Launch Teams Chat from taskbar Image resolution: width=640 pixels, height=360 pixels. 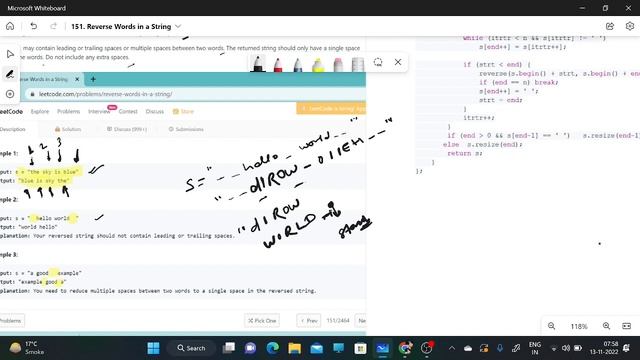point(250,348)
